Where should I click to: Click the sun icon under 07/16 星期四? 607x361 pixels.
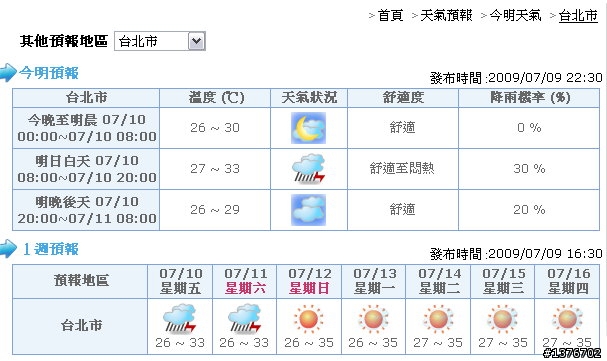tap(568, 319)
